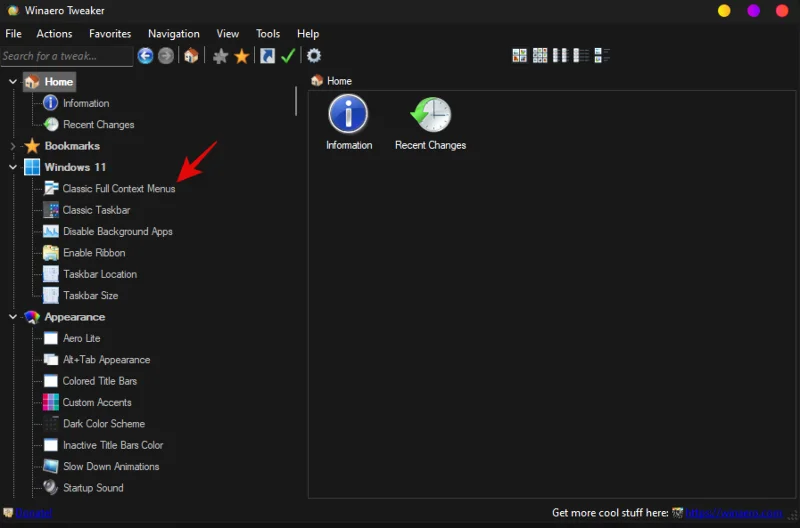Switch to the second grid view button
This screenshot has height=528, width=800.
pos(540,55)
